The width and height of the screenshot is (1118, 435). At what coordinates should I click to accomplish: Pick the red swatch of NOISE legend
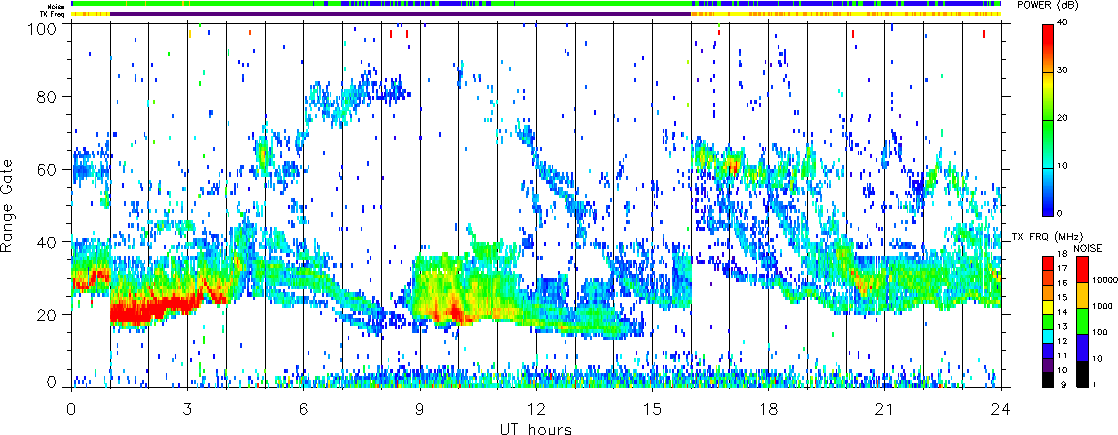tap(1082, 269)
